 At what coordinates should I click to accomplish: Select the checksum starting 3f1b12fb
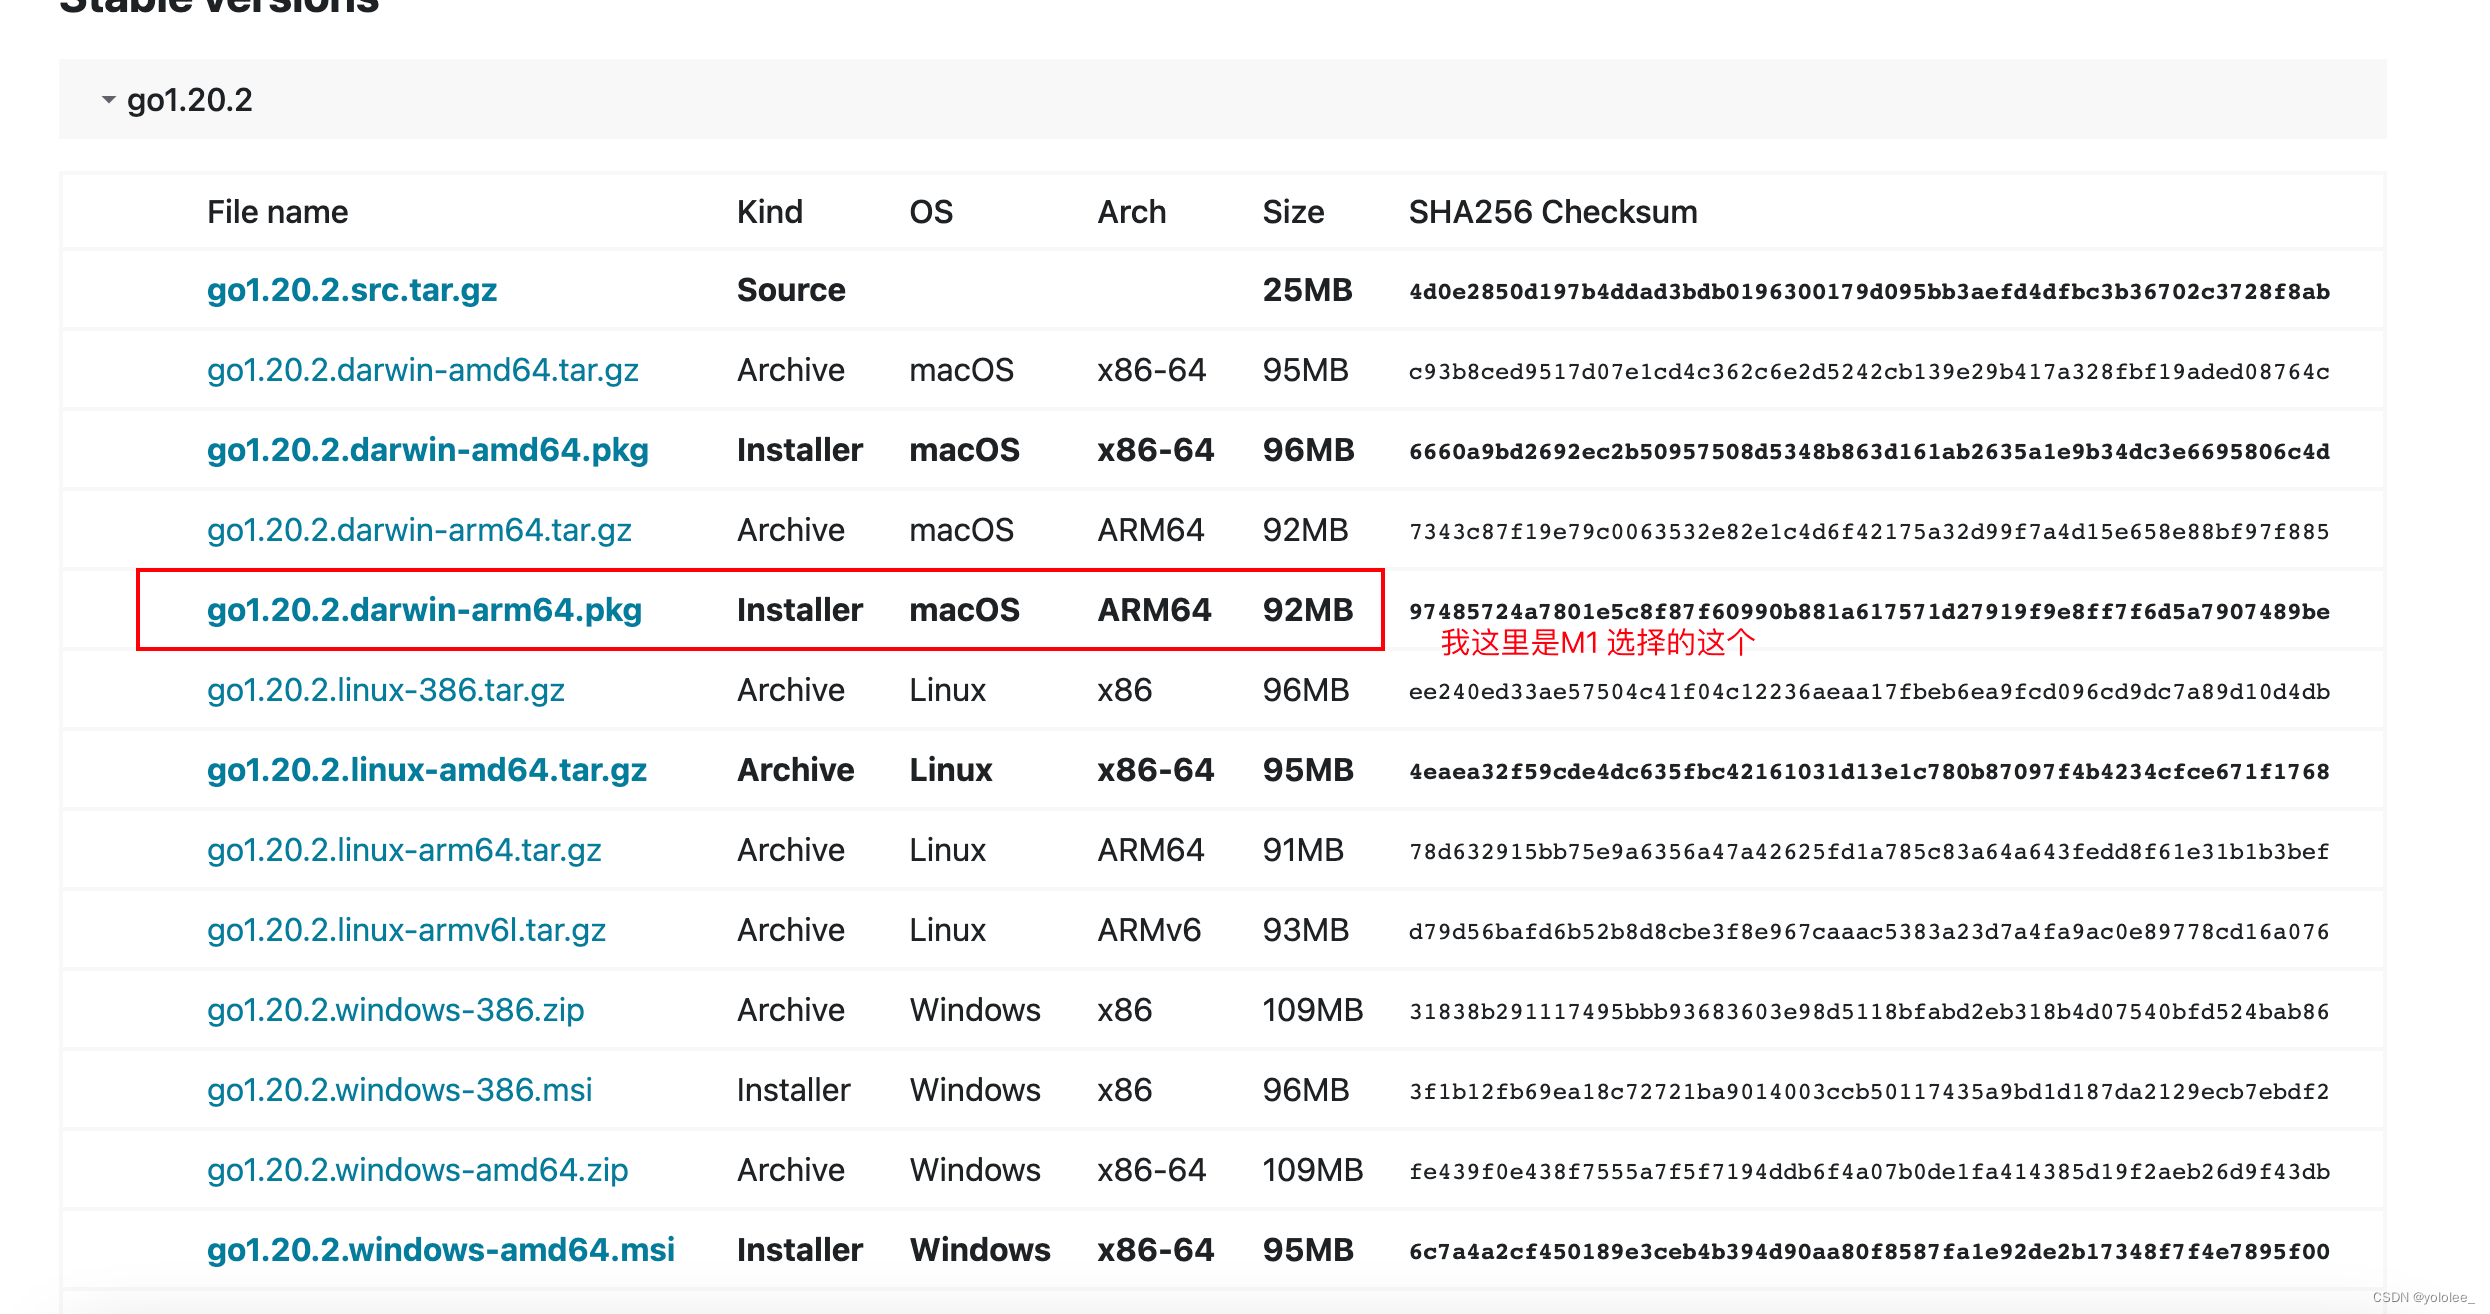click(1869, 1092)
